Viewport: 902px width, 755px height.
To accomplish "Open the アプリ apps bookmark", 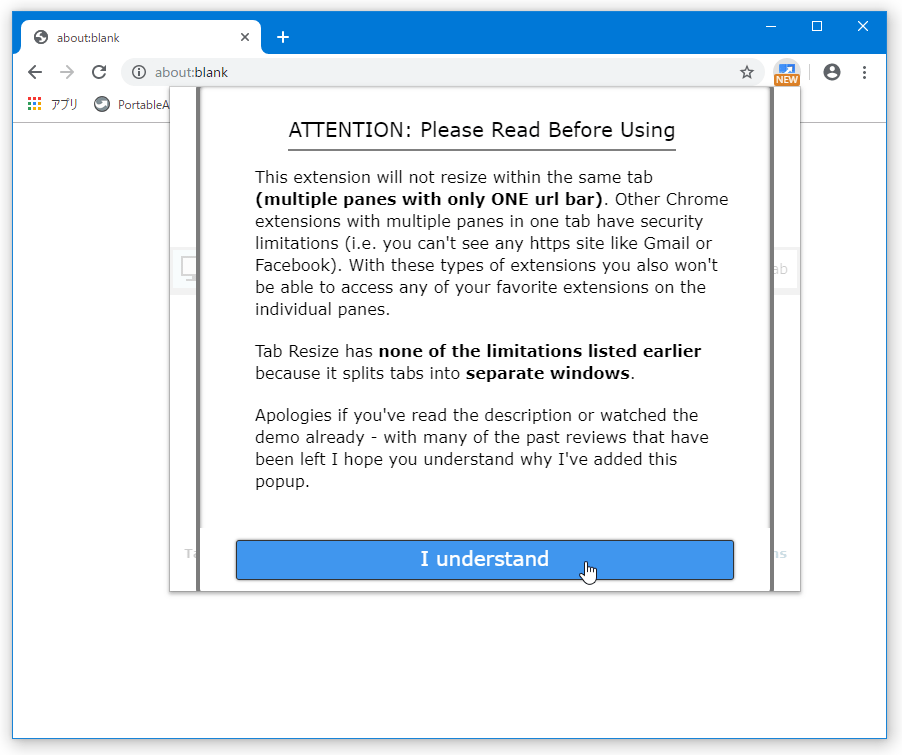I will [52, 104].
